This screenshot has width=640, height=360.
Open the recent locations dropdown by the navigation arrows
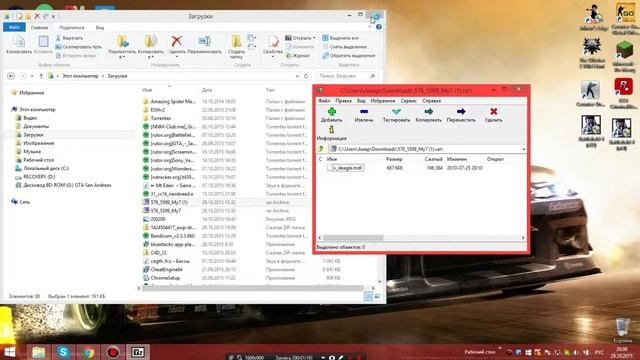tap(32, 76)
